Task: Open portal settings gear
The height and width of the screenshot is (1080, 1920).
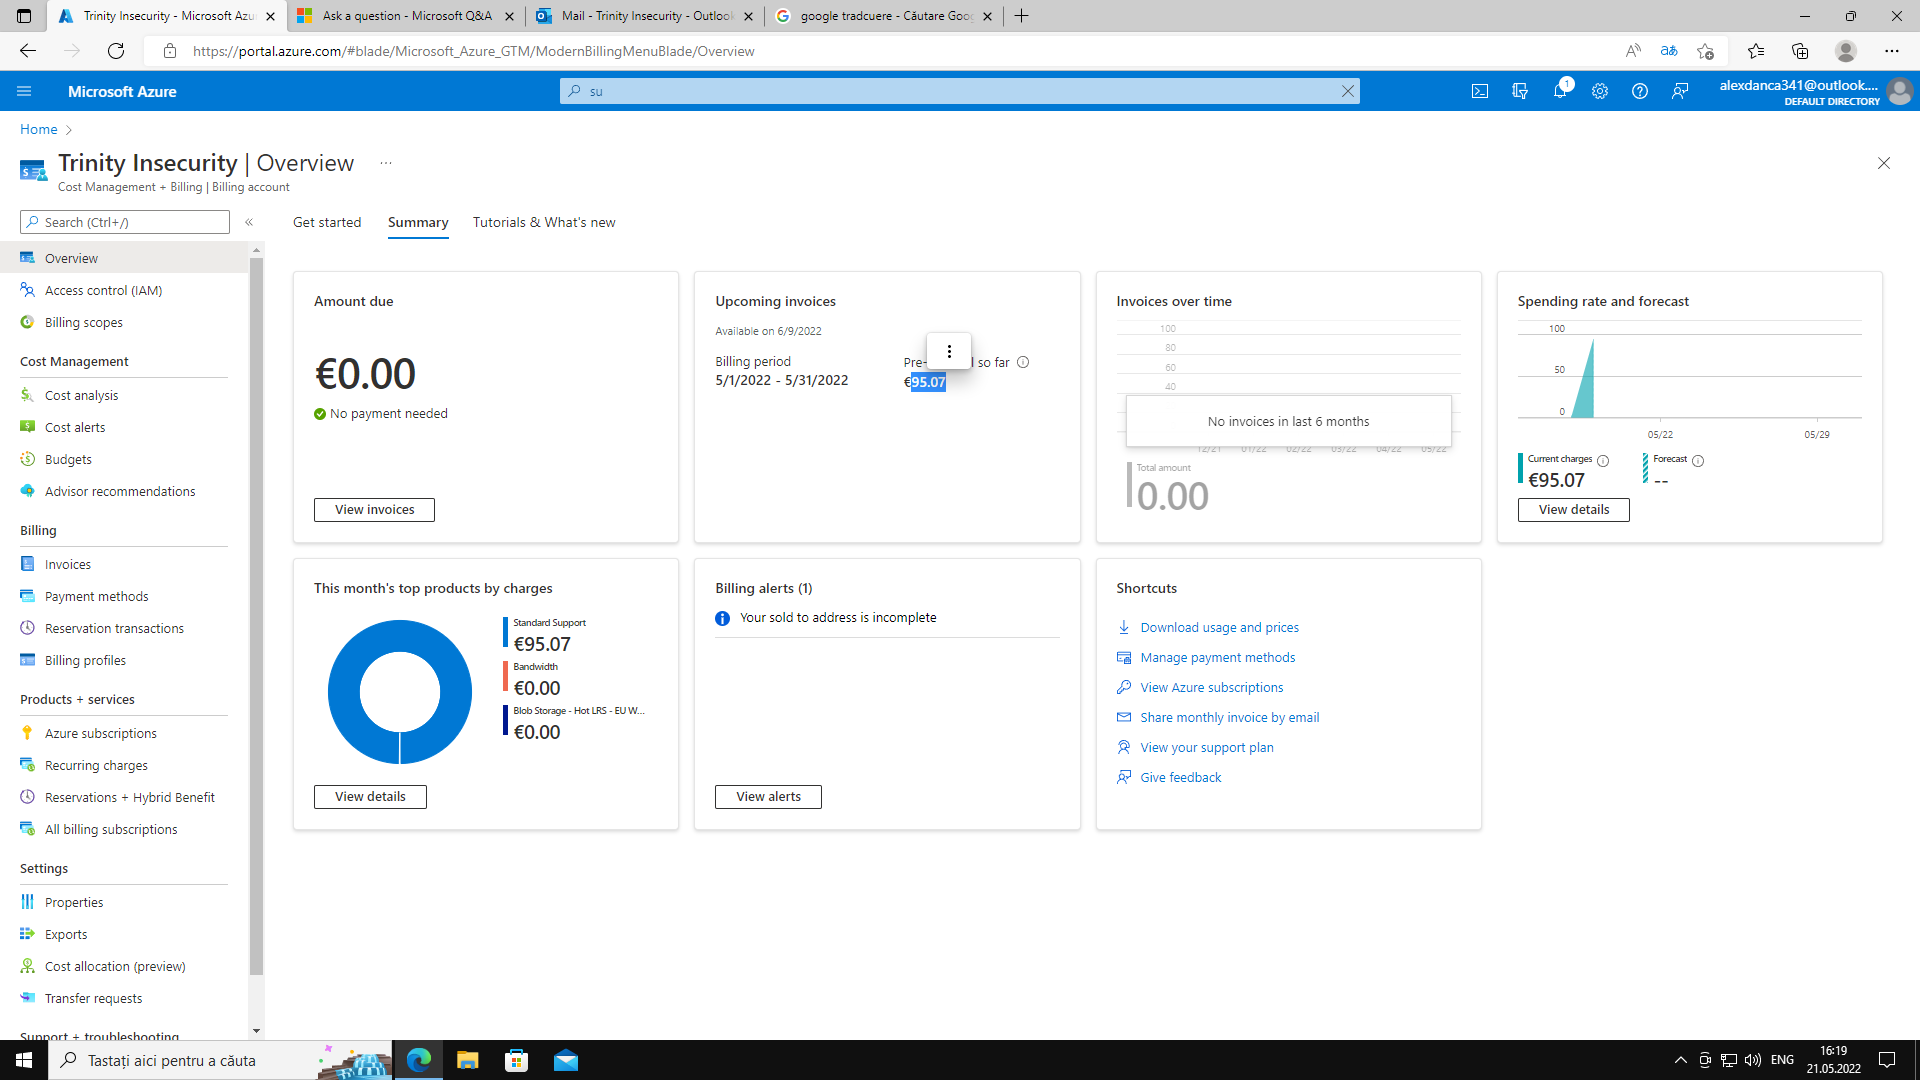Action: pyautogui.click(x=1600, y=91)
